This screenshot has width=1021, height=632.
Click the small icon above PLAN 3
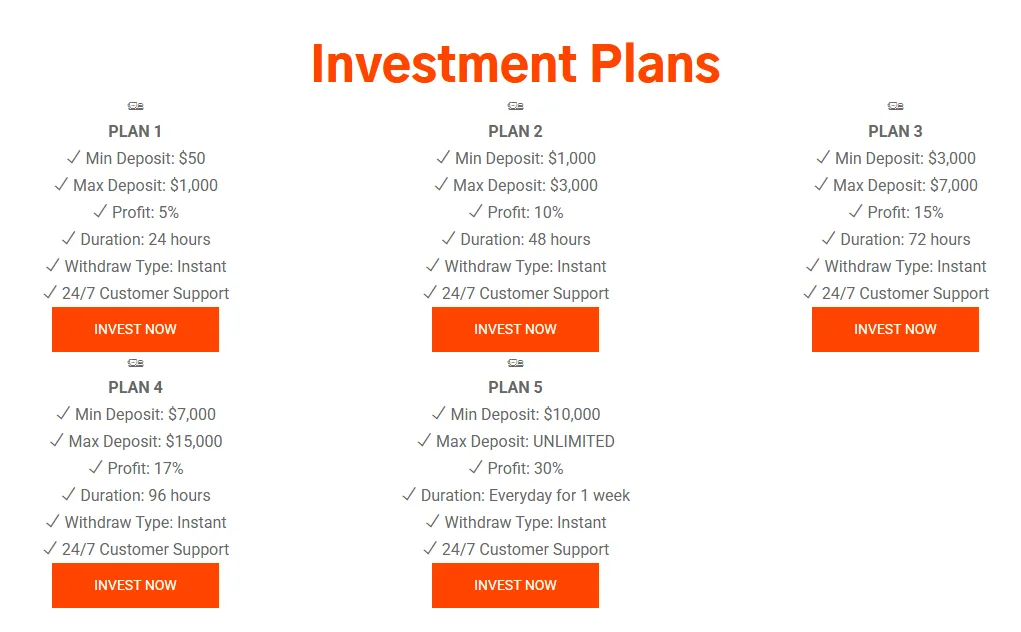pyautogui.click(x=895, y=106)
